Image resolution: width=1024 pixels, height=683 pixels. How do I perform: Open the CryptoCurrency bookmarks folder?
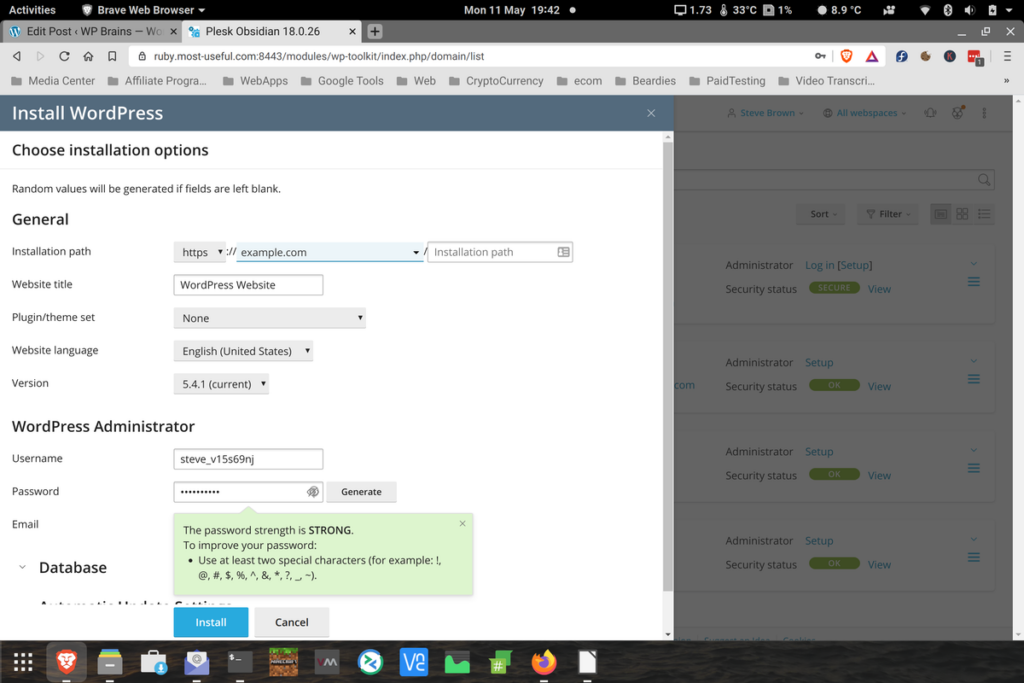click(496, 81)
